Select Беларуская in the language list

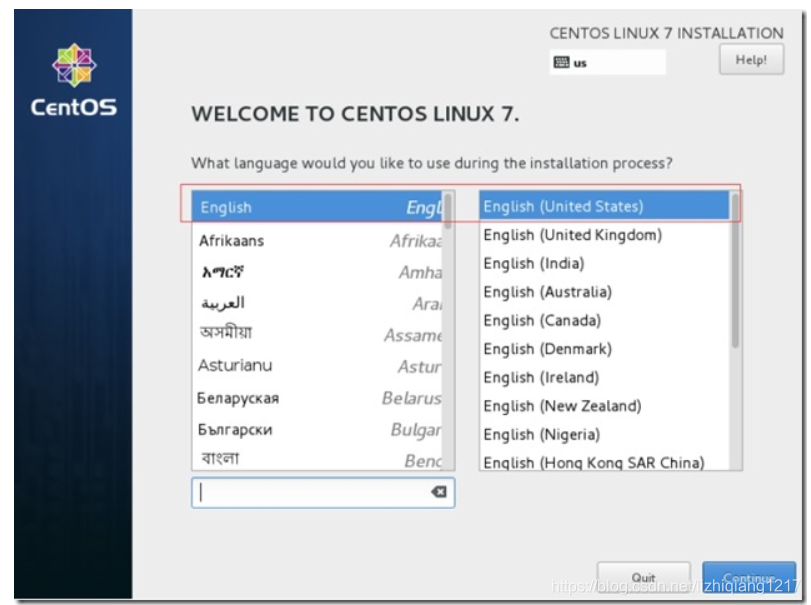point(317,398)
